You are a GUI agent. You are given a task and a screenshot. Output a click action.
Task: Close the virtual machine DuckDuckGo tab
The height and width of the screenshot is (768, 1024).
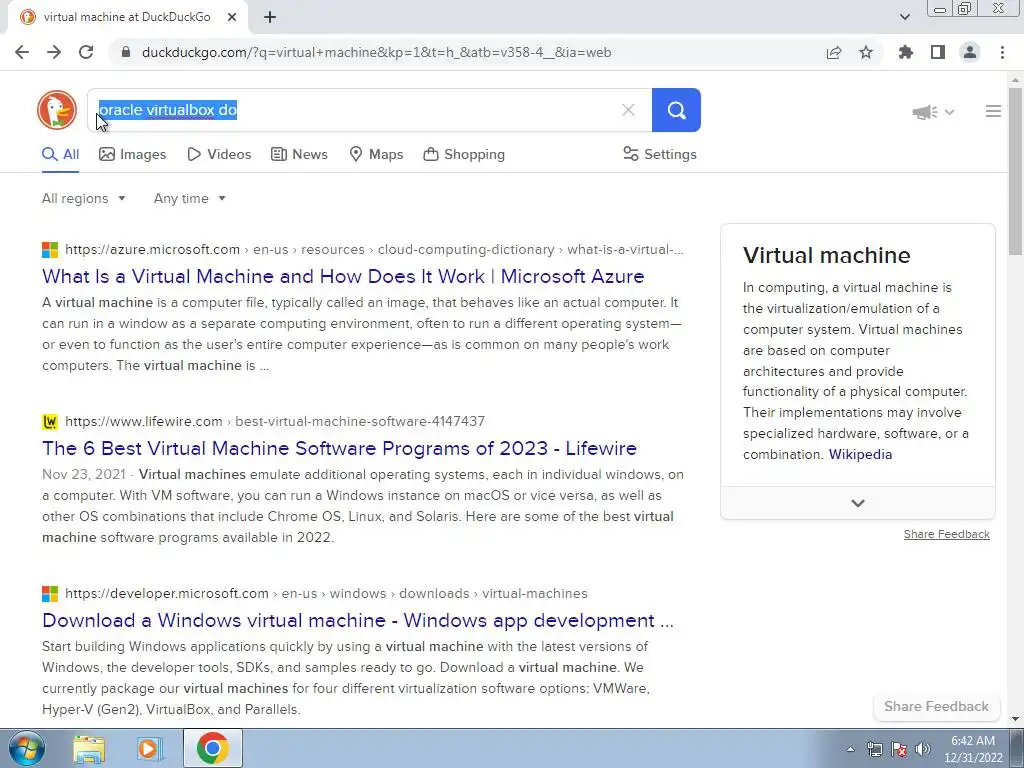coord(232,17)
